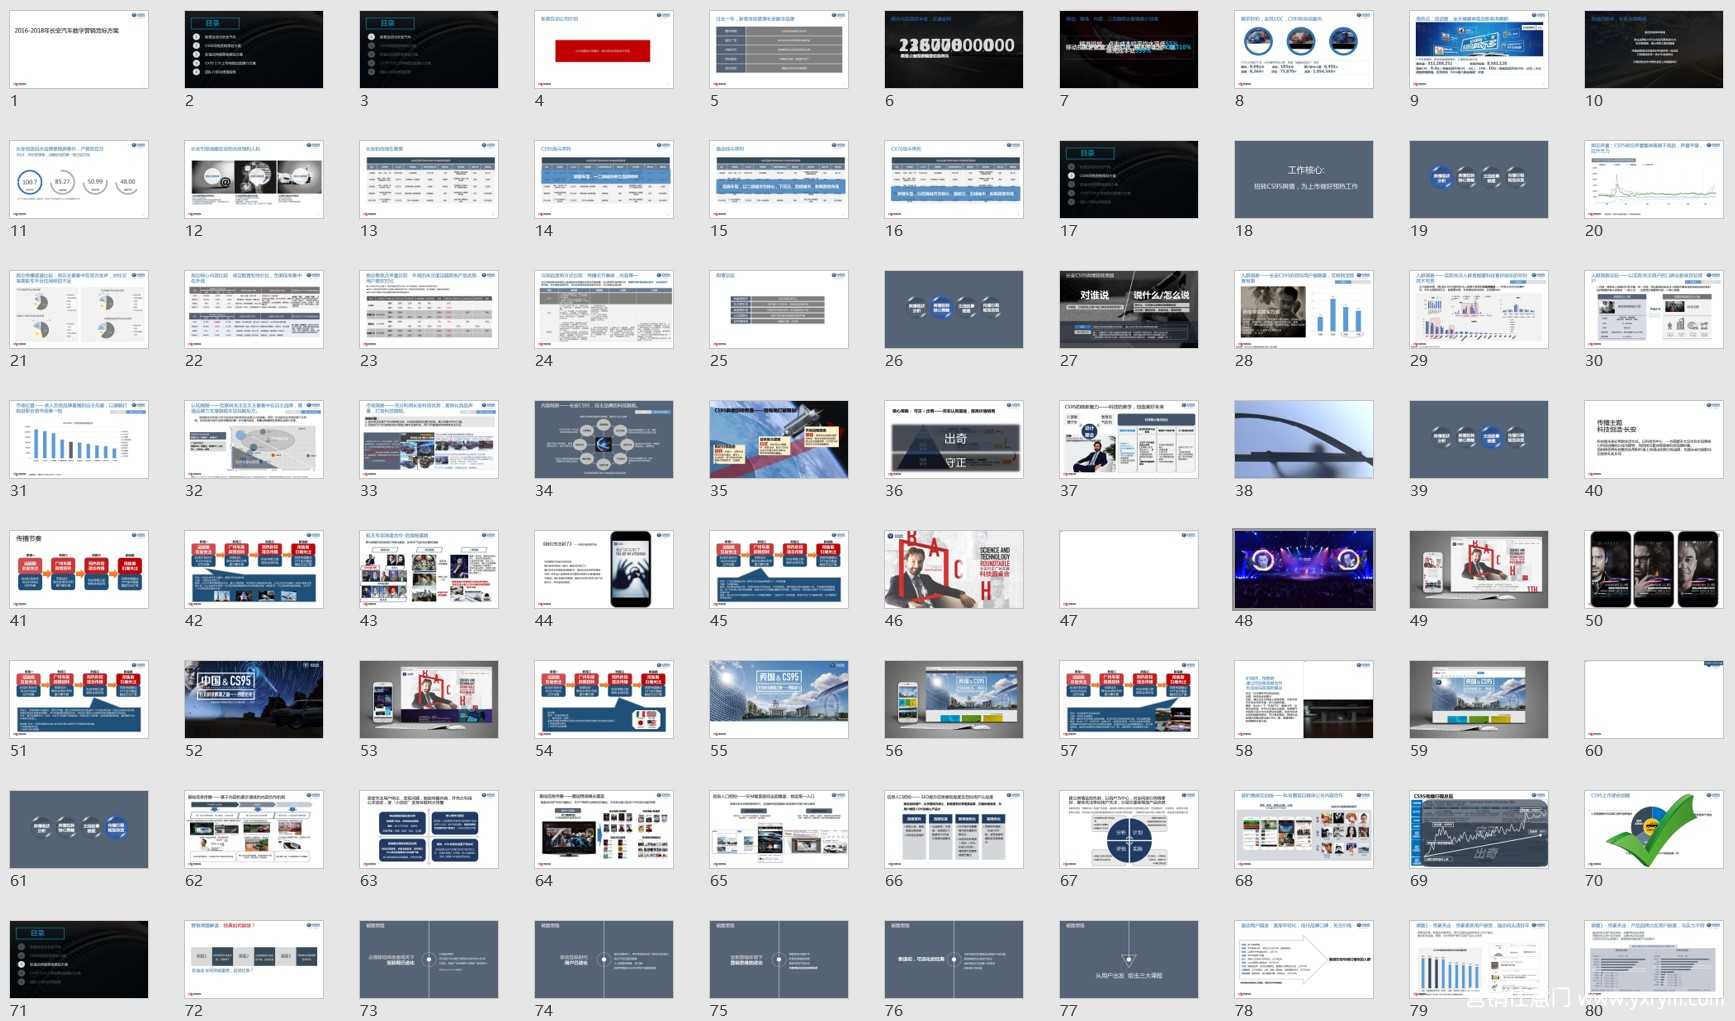Select slide 69 stock chart slide
This screenshot has width=1735, height=1021.
coord(1479,829)
